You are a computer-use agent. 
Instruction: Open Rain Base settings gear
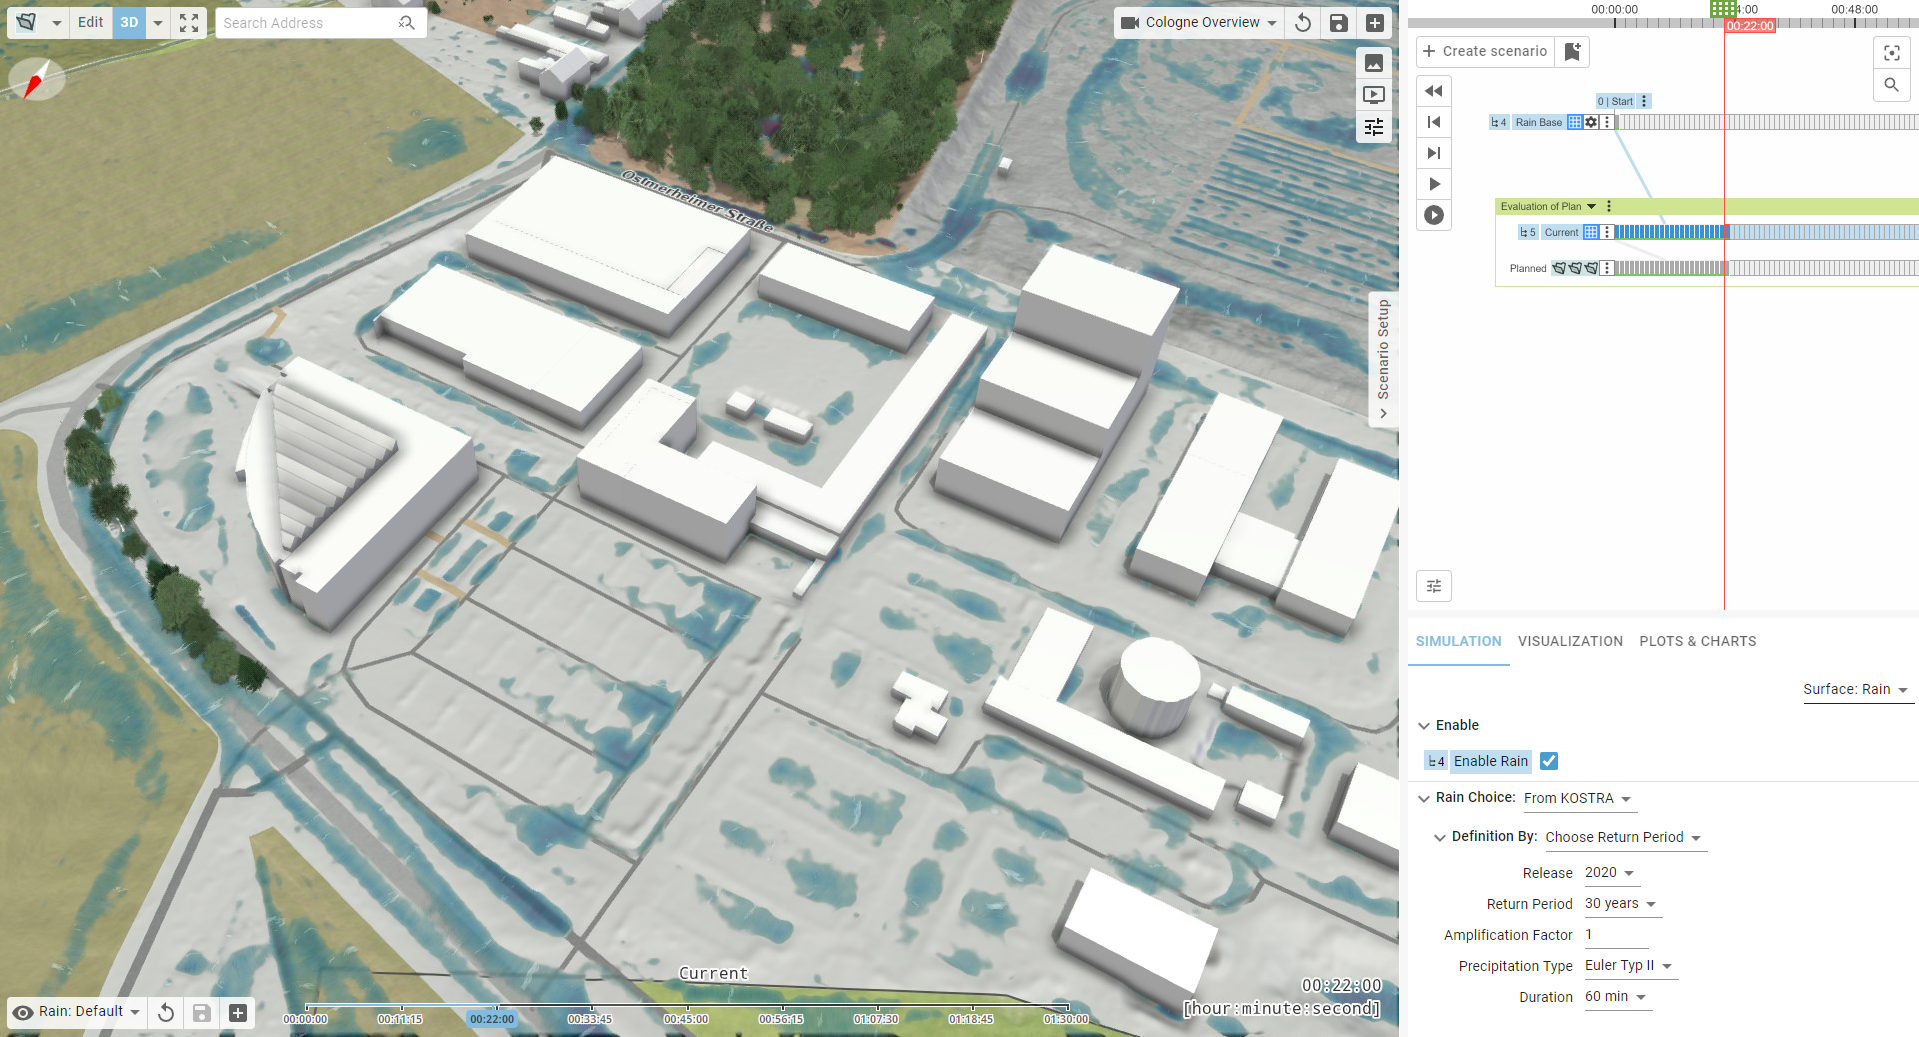1591,122
